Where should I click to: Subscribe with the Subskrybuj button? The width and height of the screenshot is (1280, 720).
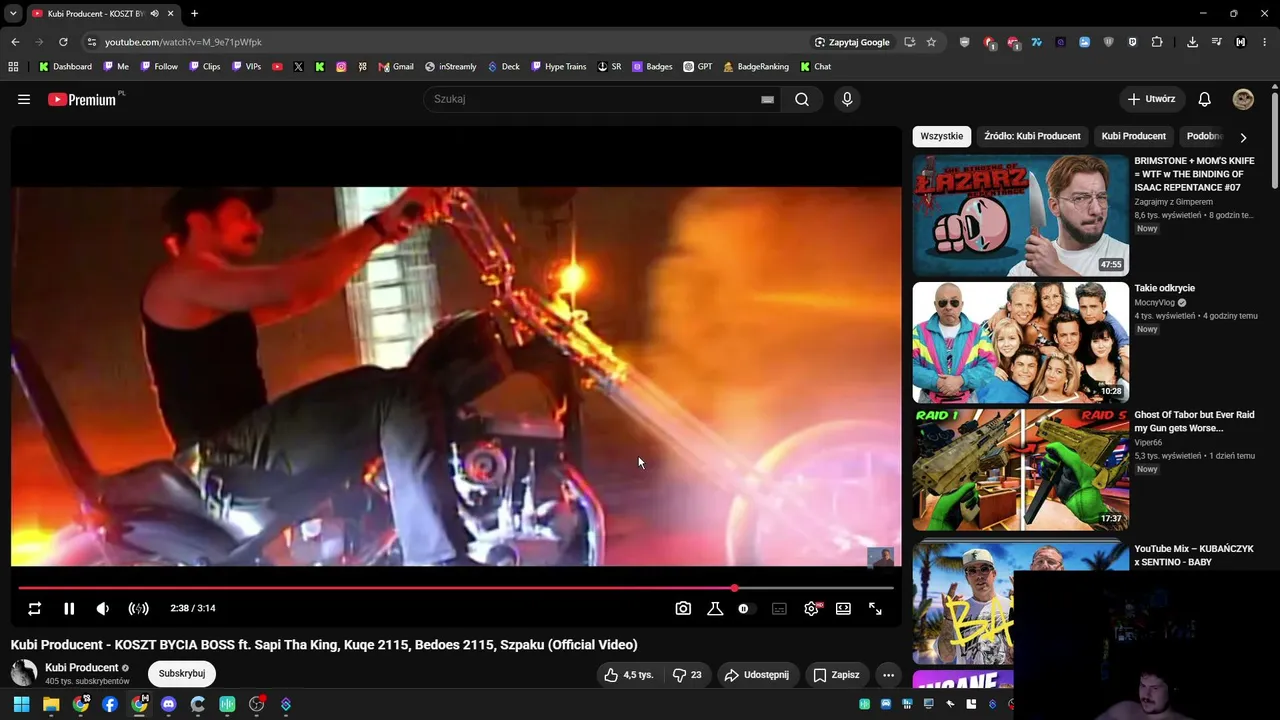pyautogui.click(x=182, y=674)
